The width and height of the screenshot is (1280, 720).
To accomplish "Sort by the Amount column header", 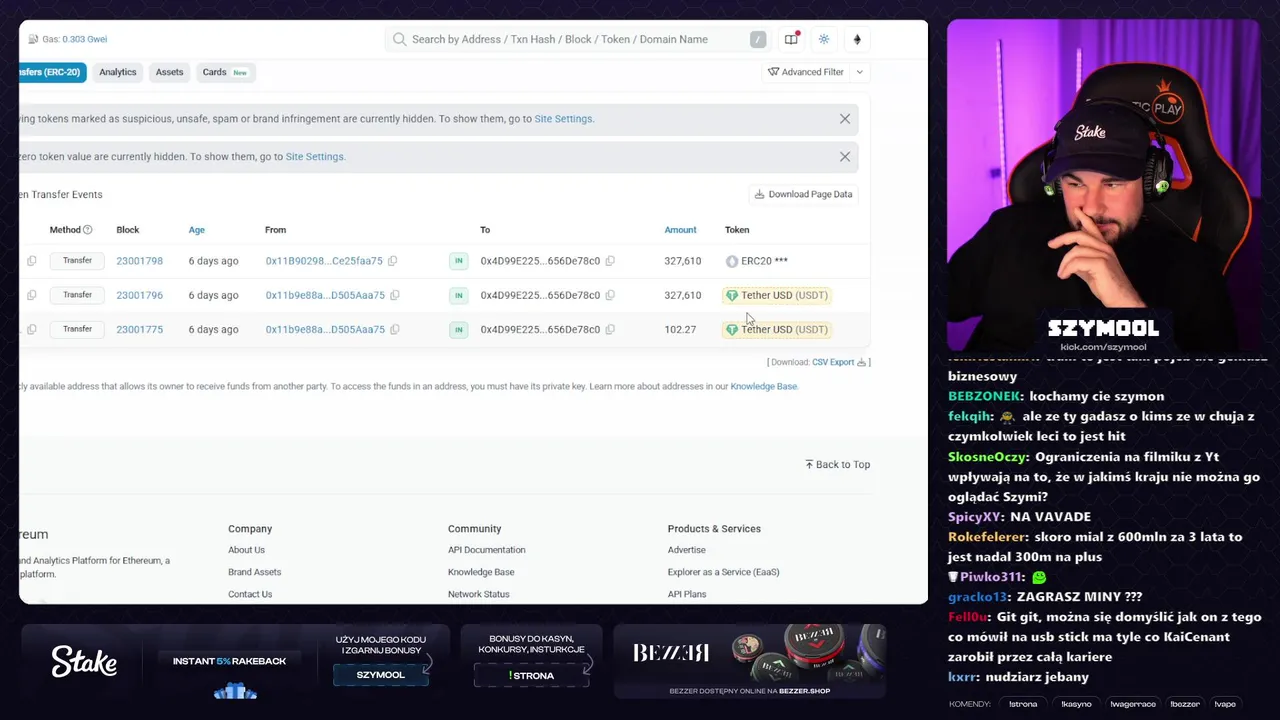I will [681, 230].
